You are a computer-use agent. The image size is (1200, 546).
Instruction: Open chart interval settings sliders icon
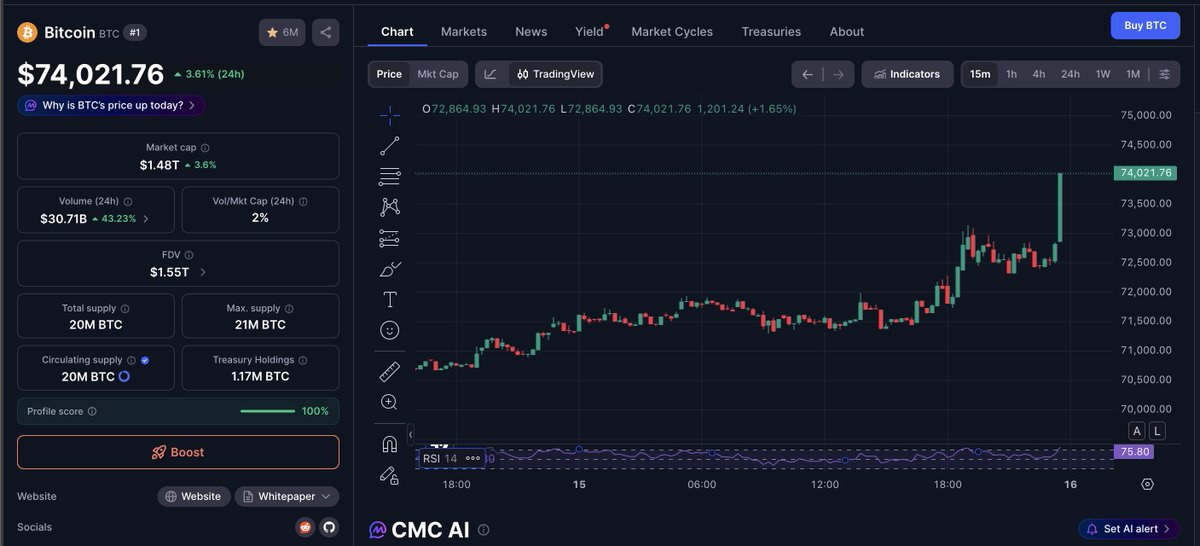[1164, 74]
